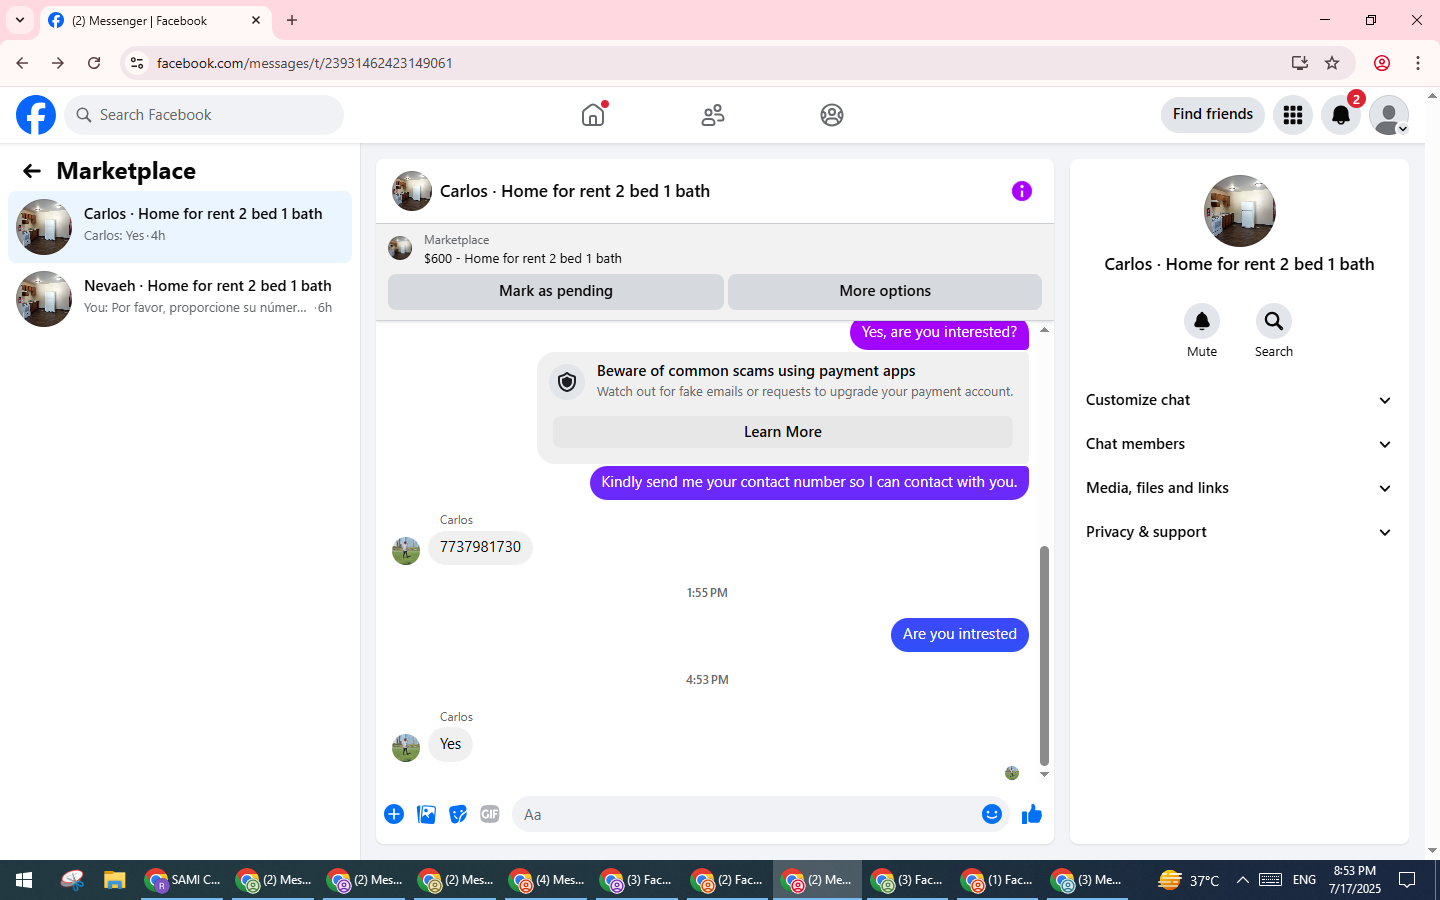View site information icon in address bar
This screenshot has width=1440, height=900.
(137, 63)
